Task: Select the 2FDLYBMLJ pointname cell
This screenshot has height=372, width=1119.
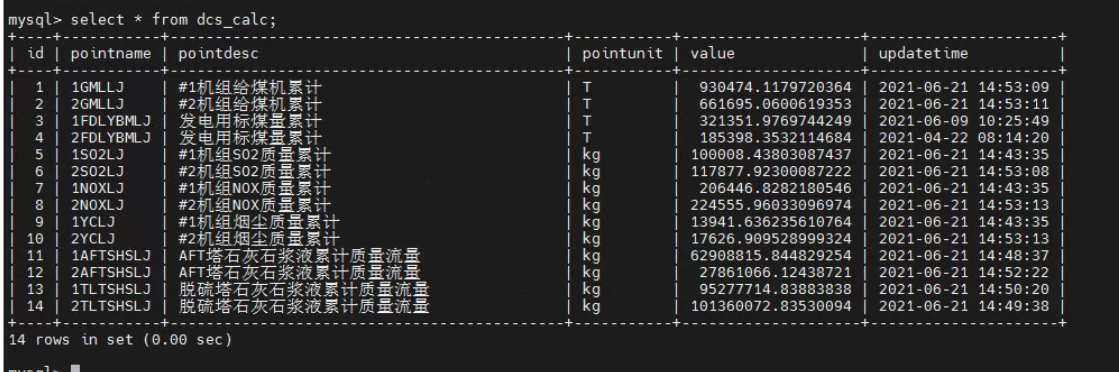Action: click(111, 138)
